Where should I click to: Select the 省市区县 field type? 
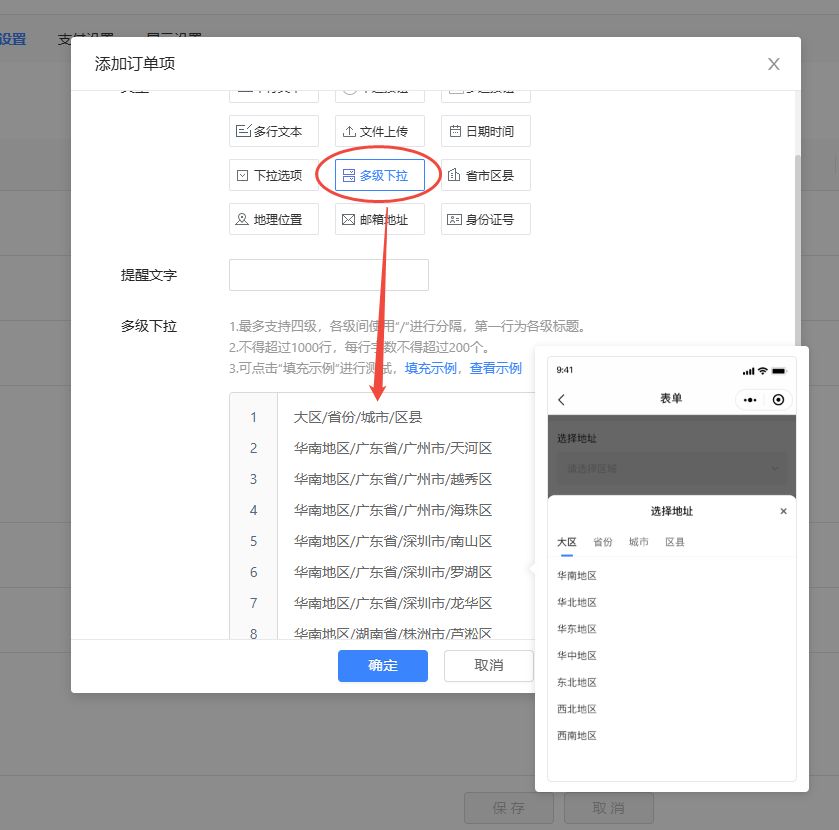[485, 175]
